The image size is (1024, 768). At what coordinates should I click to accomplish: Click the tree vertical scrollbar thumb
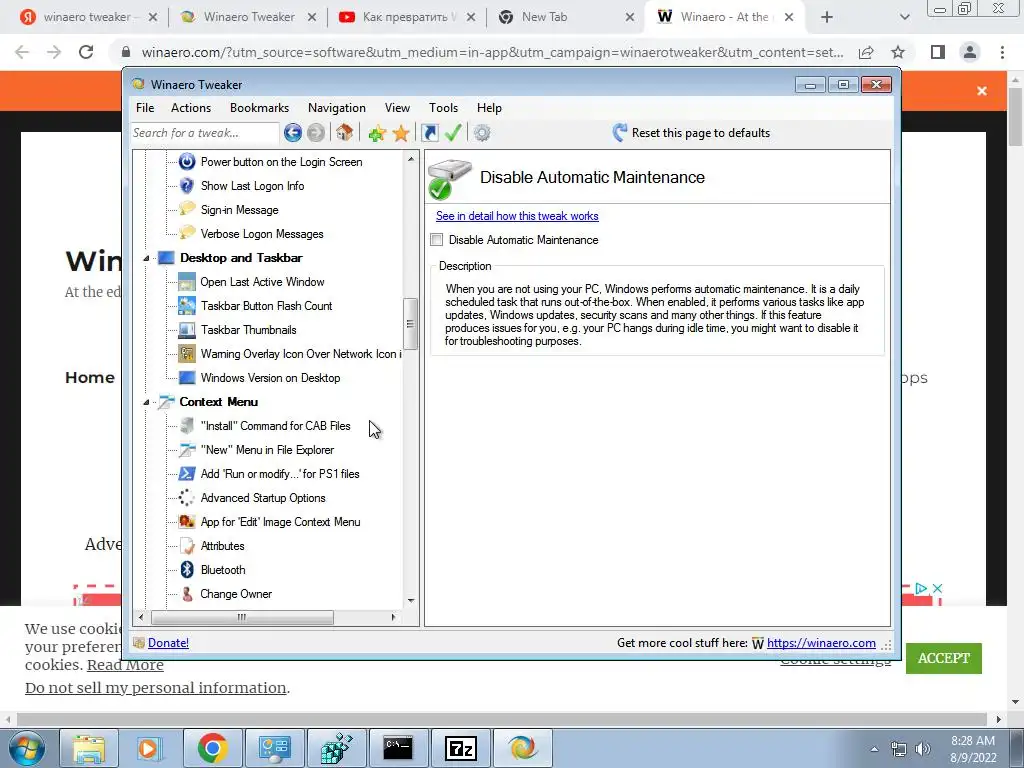[411, 324]
